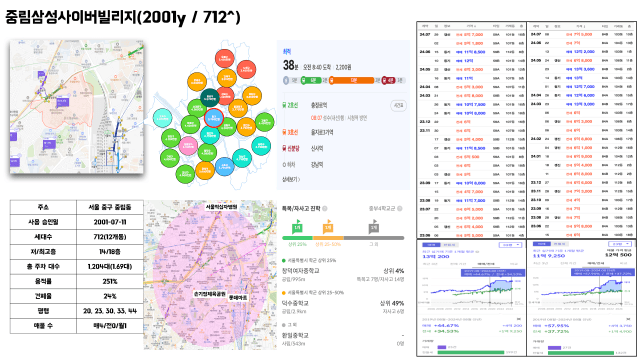Click the green Line 2 subway icon
Viewport: 640px width, 360px height.
[x=284, y=105]
